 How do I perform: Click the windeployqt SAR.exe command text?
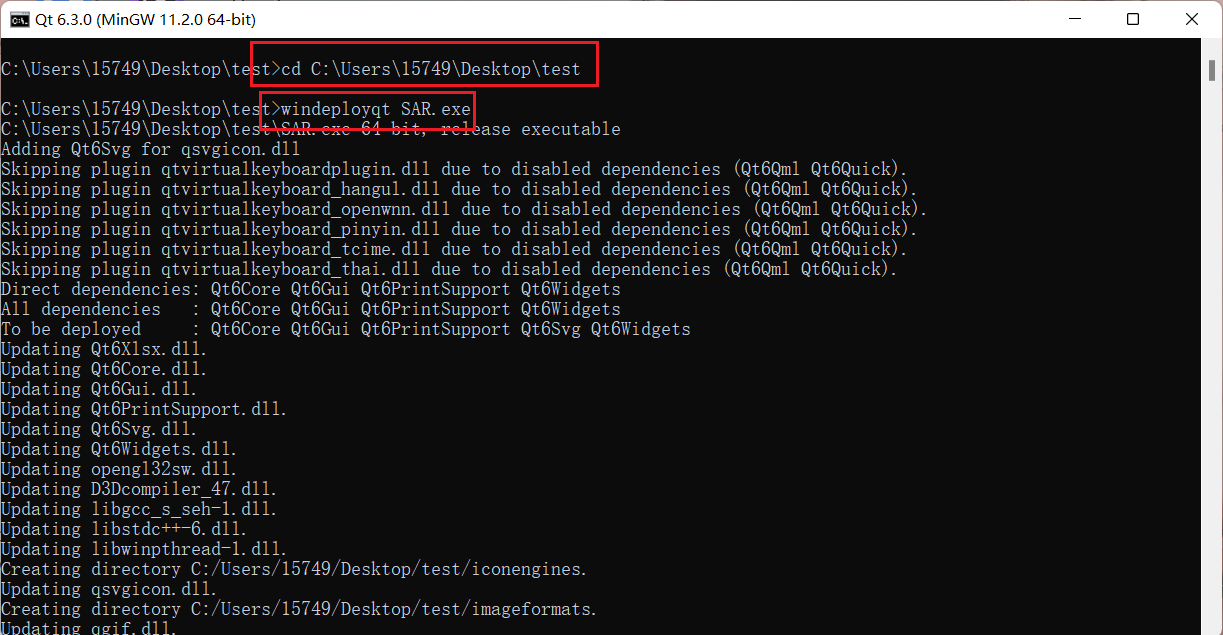[376, 109]
